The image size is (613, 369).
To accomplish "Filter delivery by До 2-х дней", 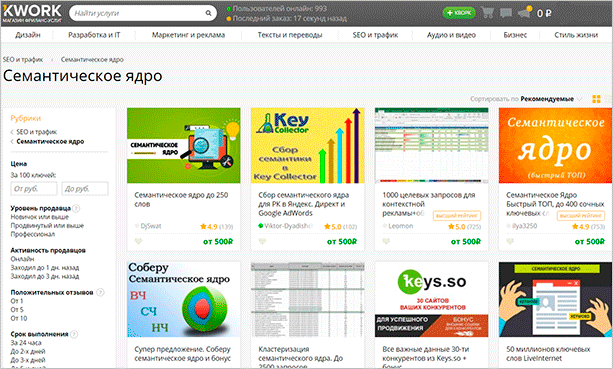I will coord(28,351).
